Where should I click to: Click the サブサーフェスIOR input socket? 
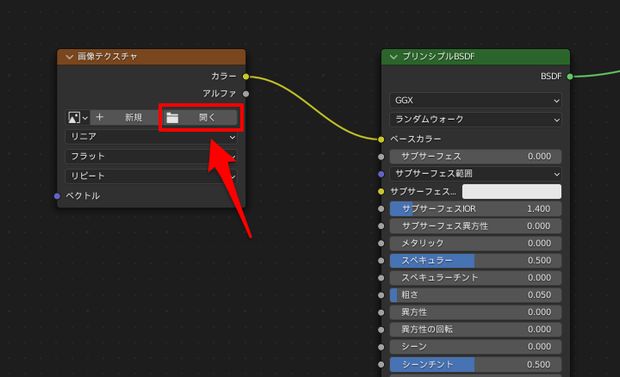click(x=381, y=209)
